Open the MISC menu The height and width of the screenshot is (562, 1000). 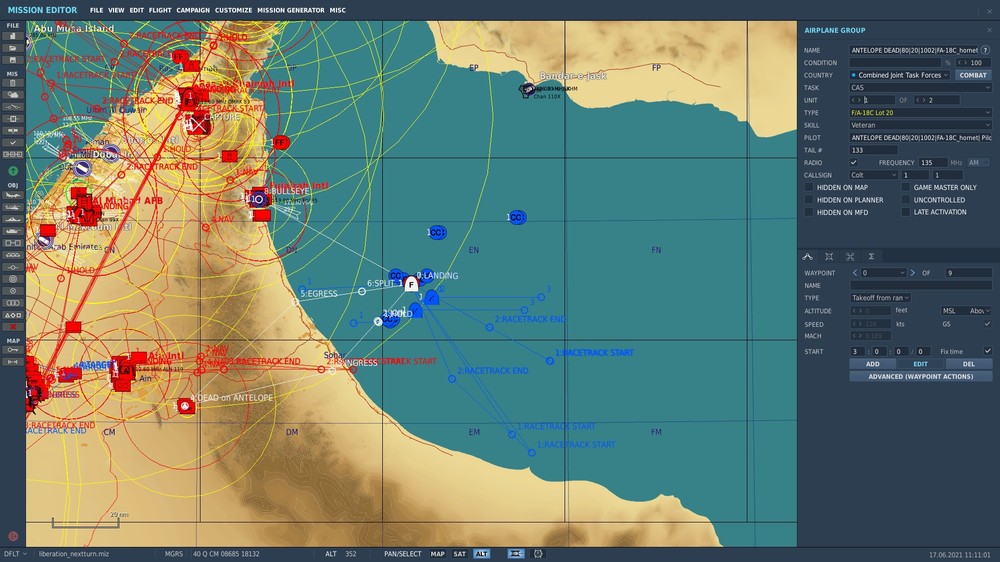click(337, 10)
